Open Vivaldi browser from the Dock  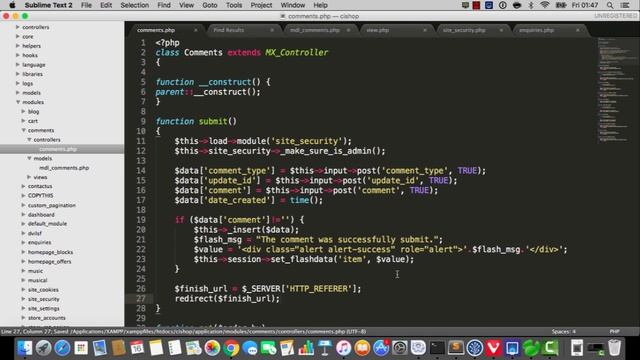[x=493, y=348]
